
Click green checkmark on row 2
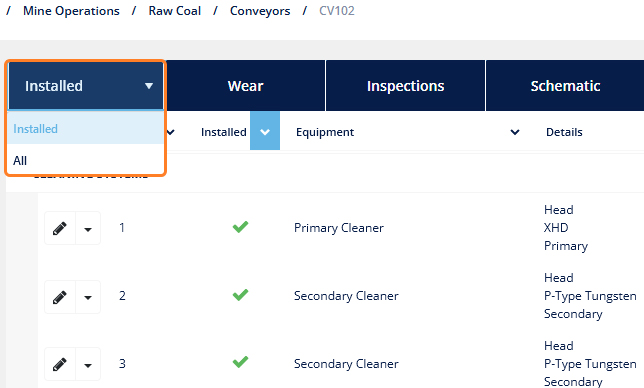click(x=240, y=295)
